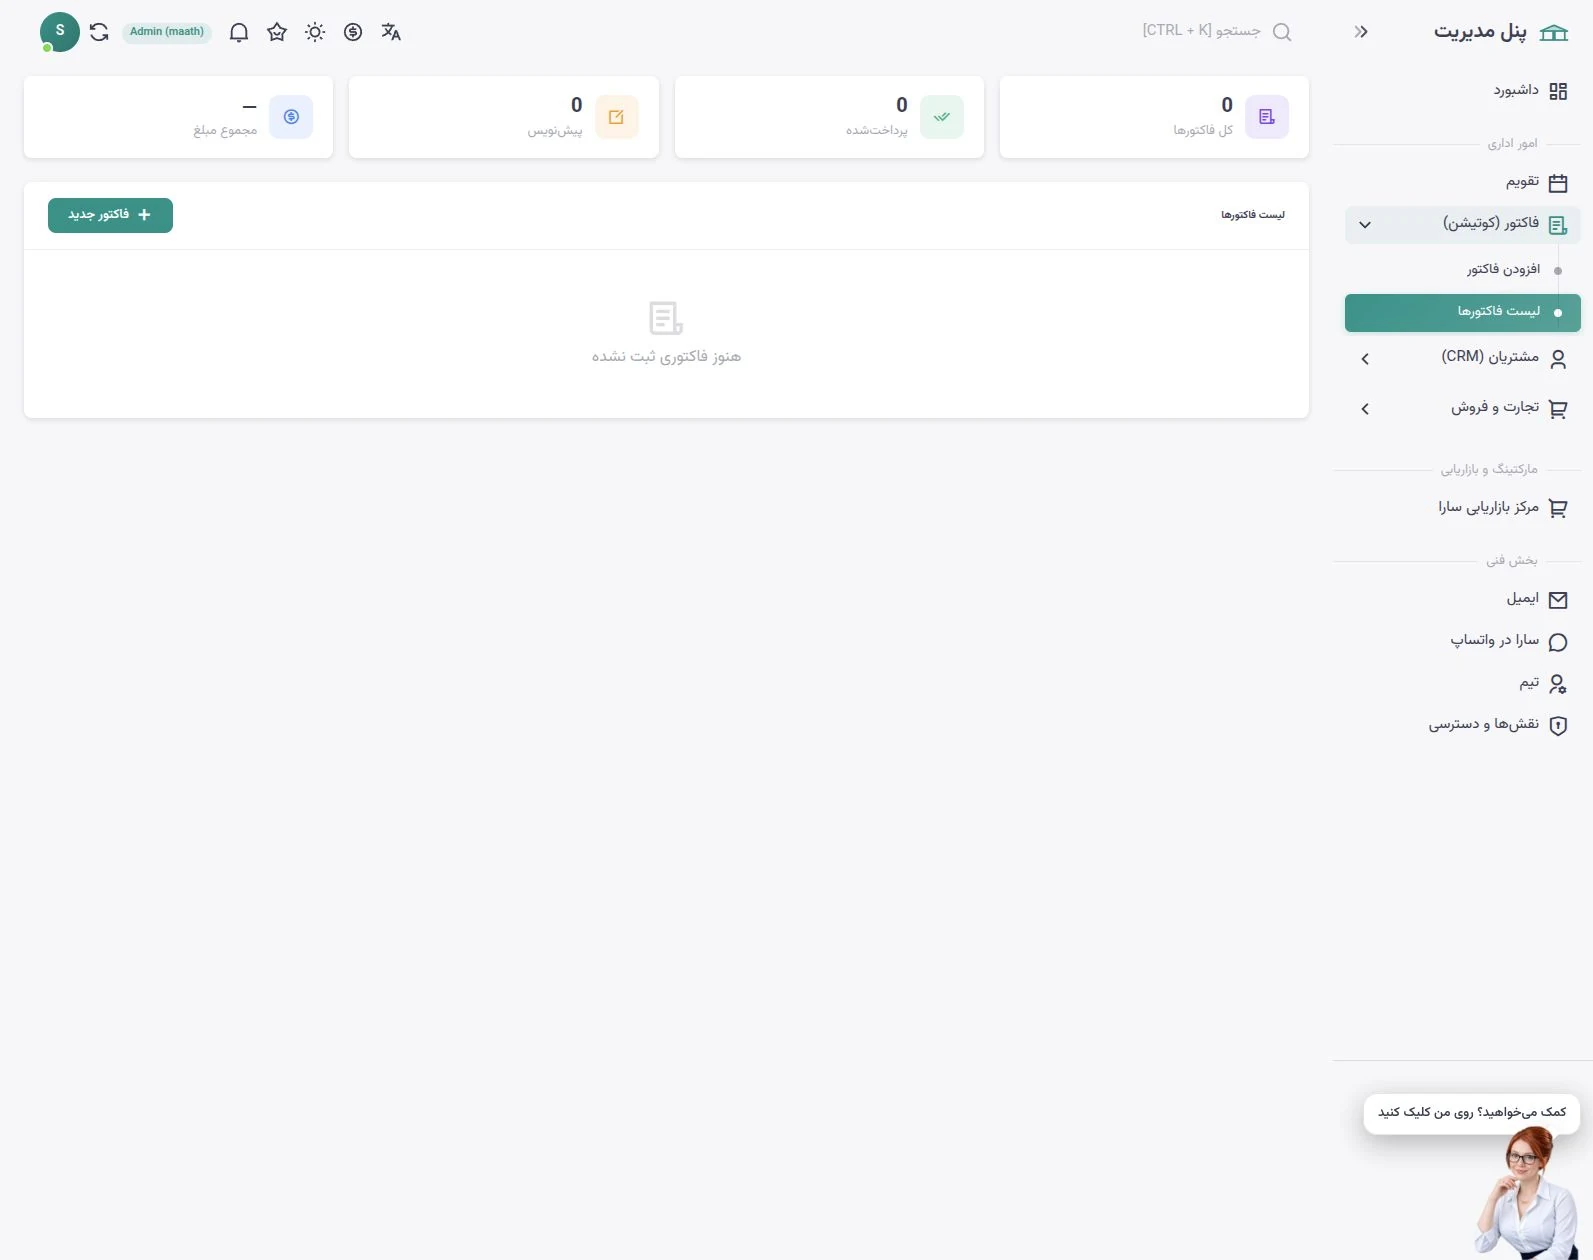Click the translate language icon
Screen dimensions: 1593x1260
pyautogui.click(x=391, y=32)
